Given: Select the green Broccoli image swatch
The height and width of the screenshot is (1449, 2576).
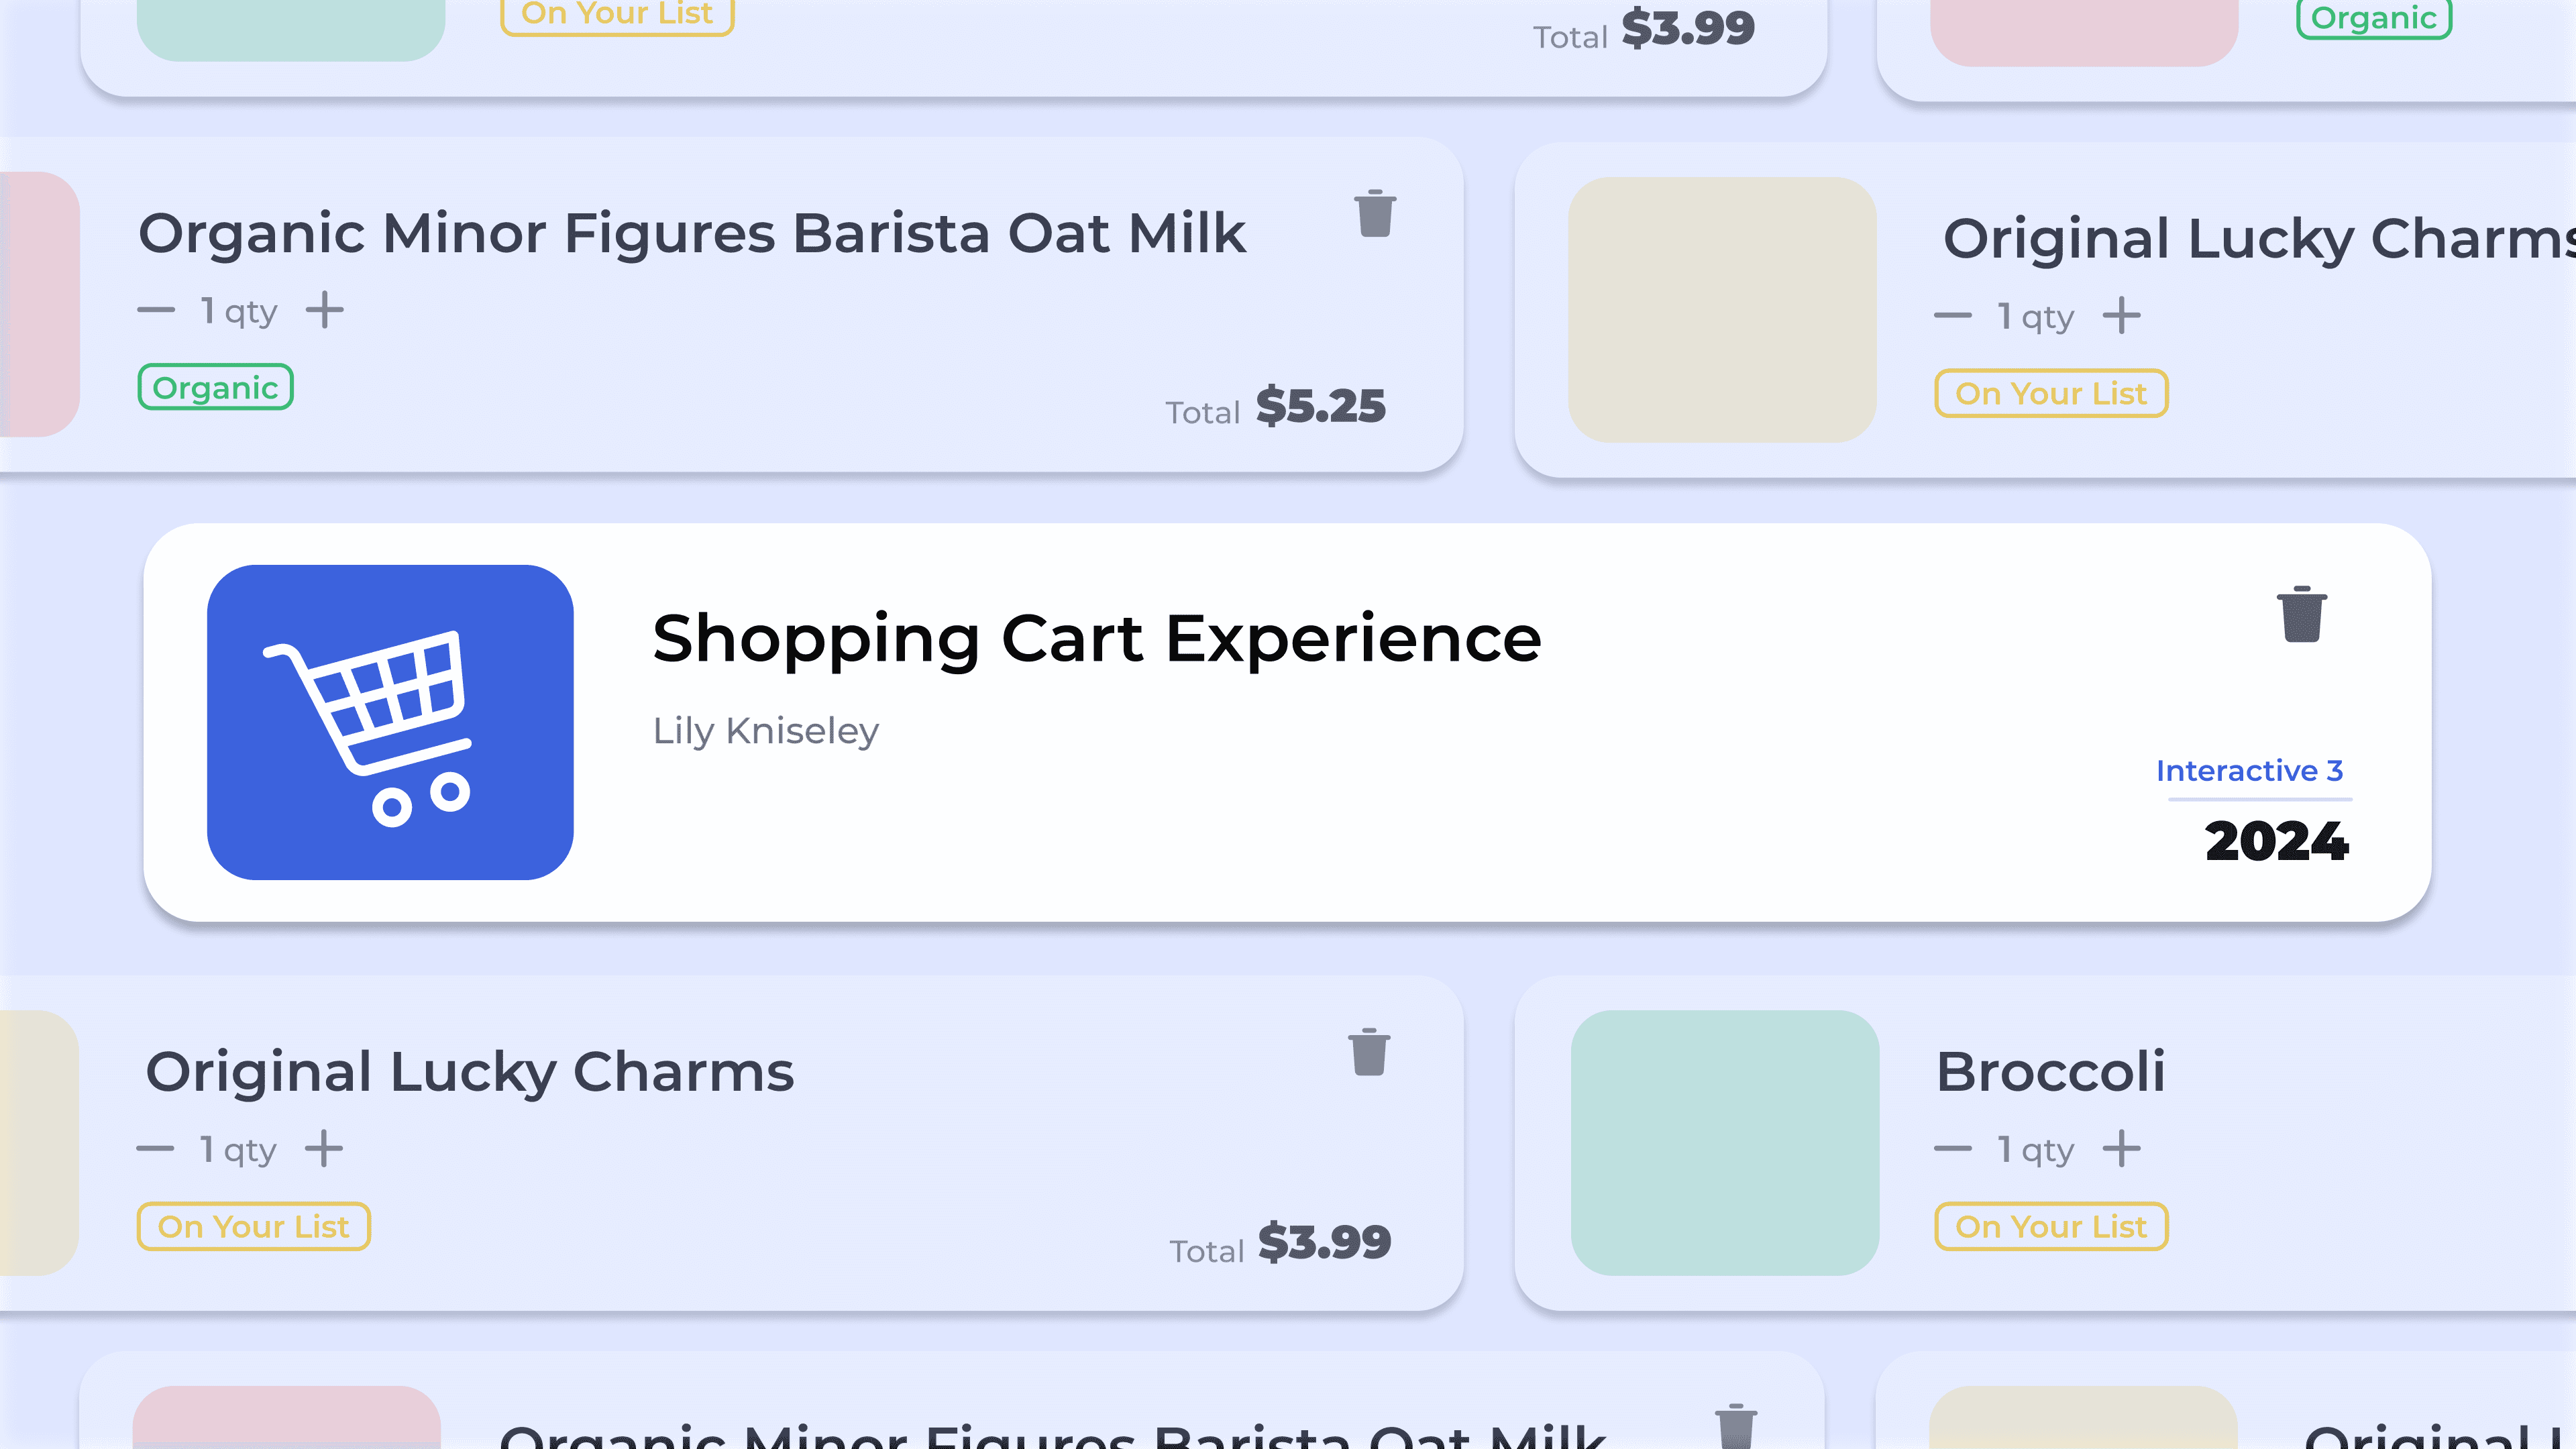Looking at the screenshot, I should tap(1725, 1142).
